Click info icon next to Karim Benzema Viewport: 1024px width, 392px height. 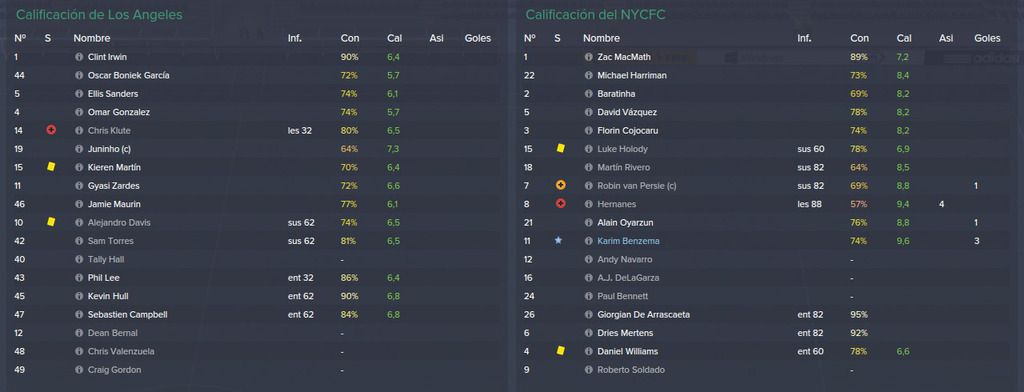[x=588, y=241]
